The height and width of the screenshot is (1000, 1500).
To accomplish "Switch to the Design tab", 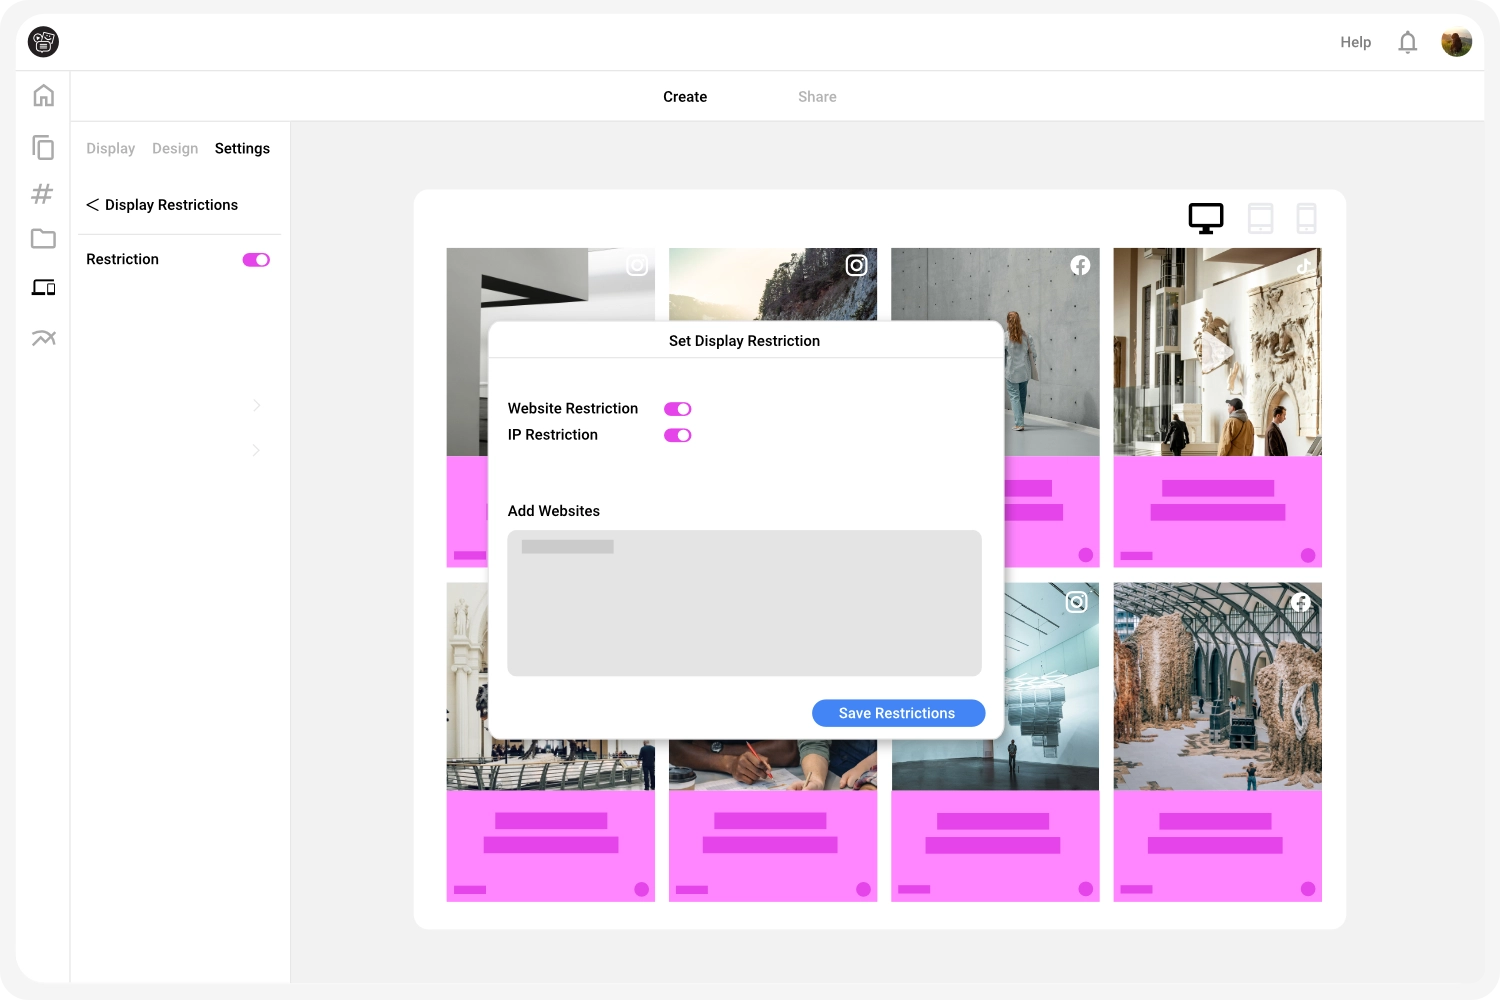I will coord(175,149).
